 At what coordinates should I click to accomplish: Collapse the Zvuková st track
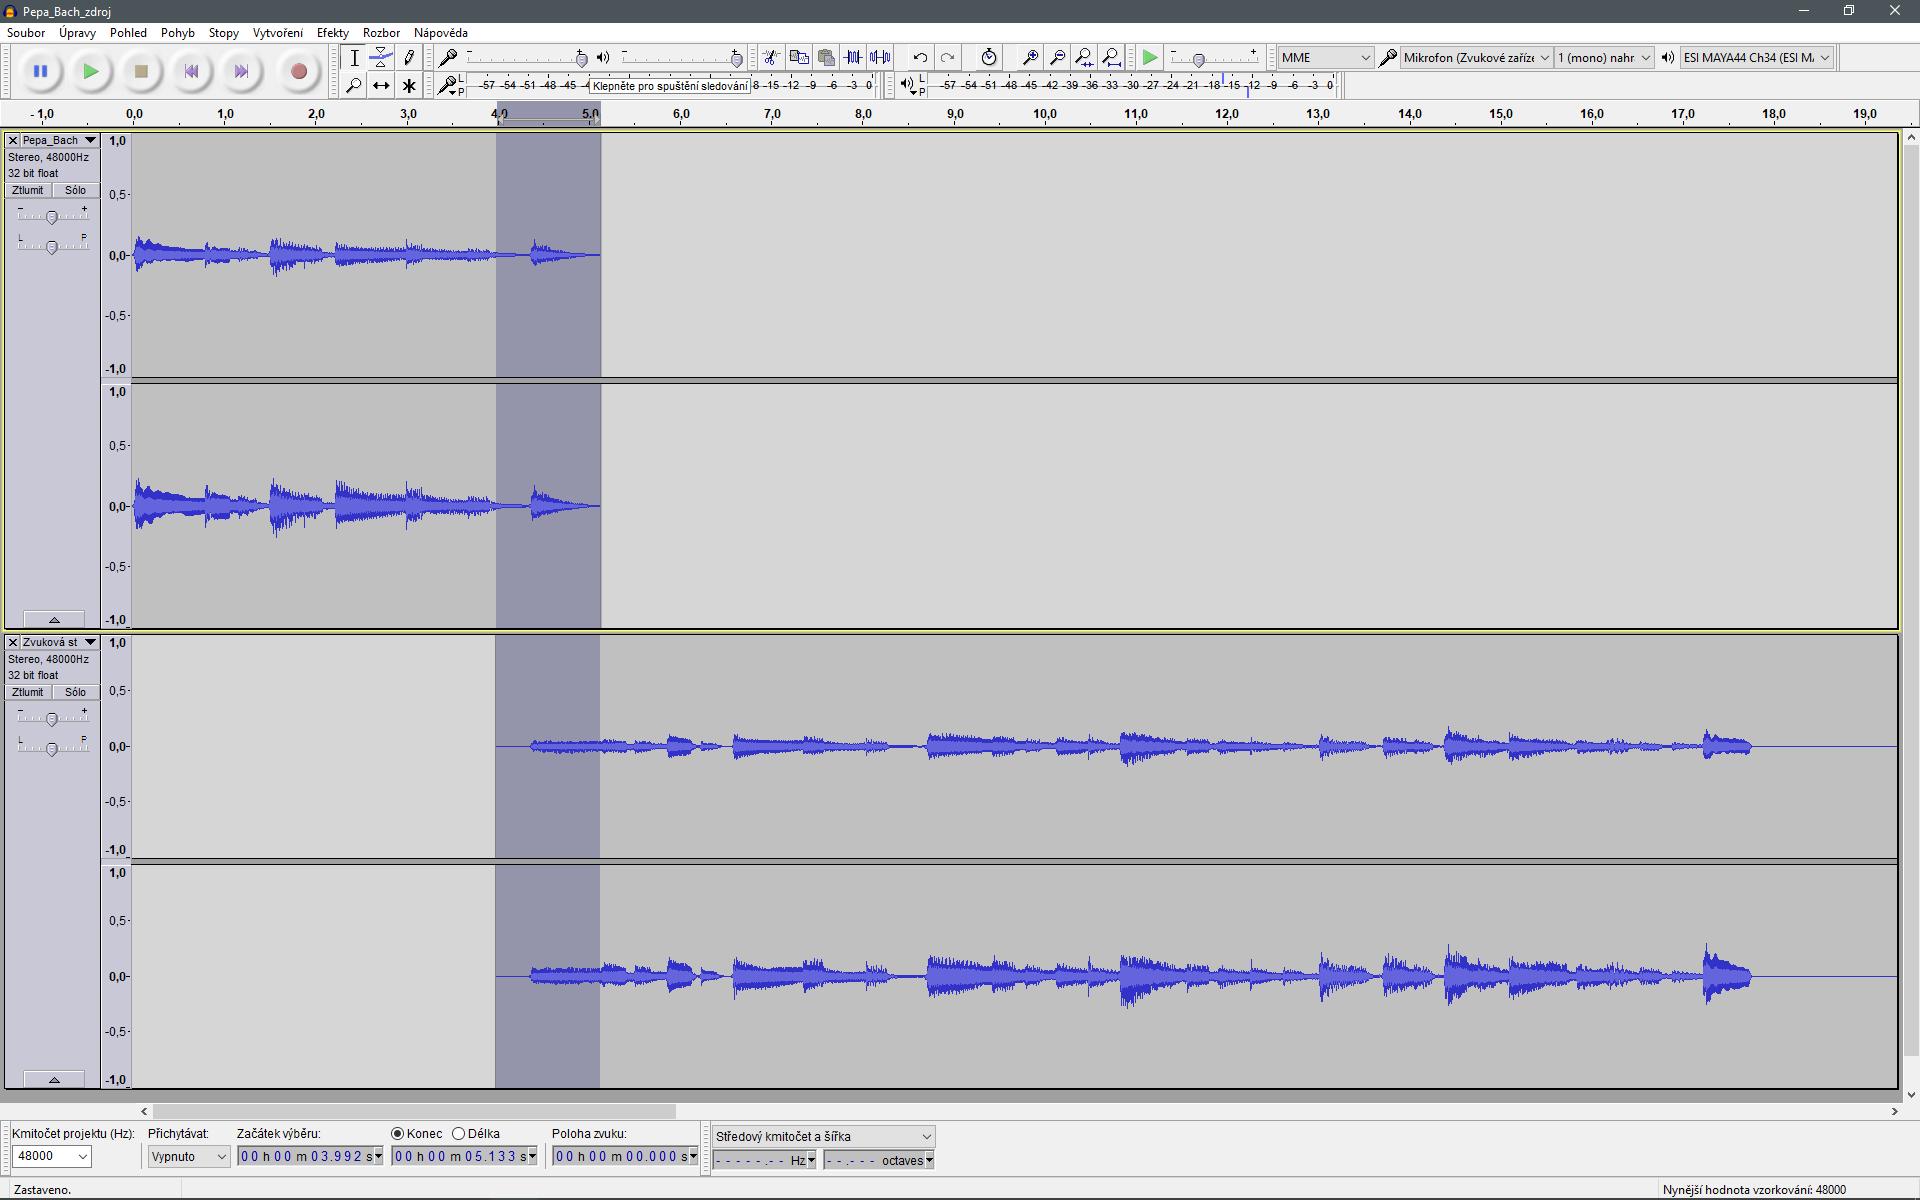pos(54,1080)
